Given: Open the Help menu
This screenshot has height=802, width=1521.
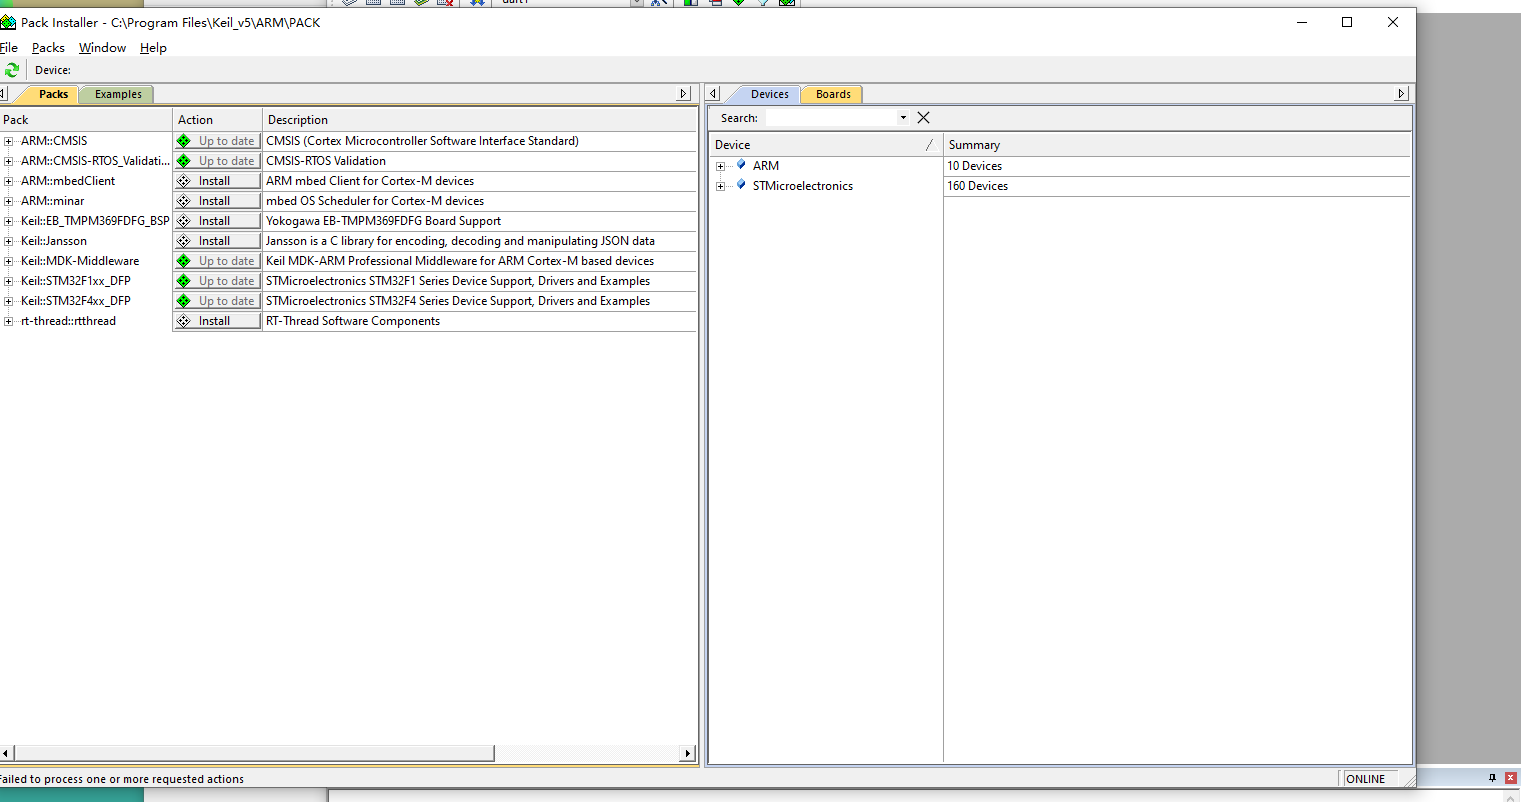Looking at the screenshot, I should (153, 48).
